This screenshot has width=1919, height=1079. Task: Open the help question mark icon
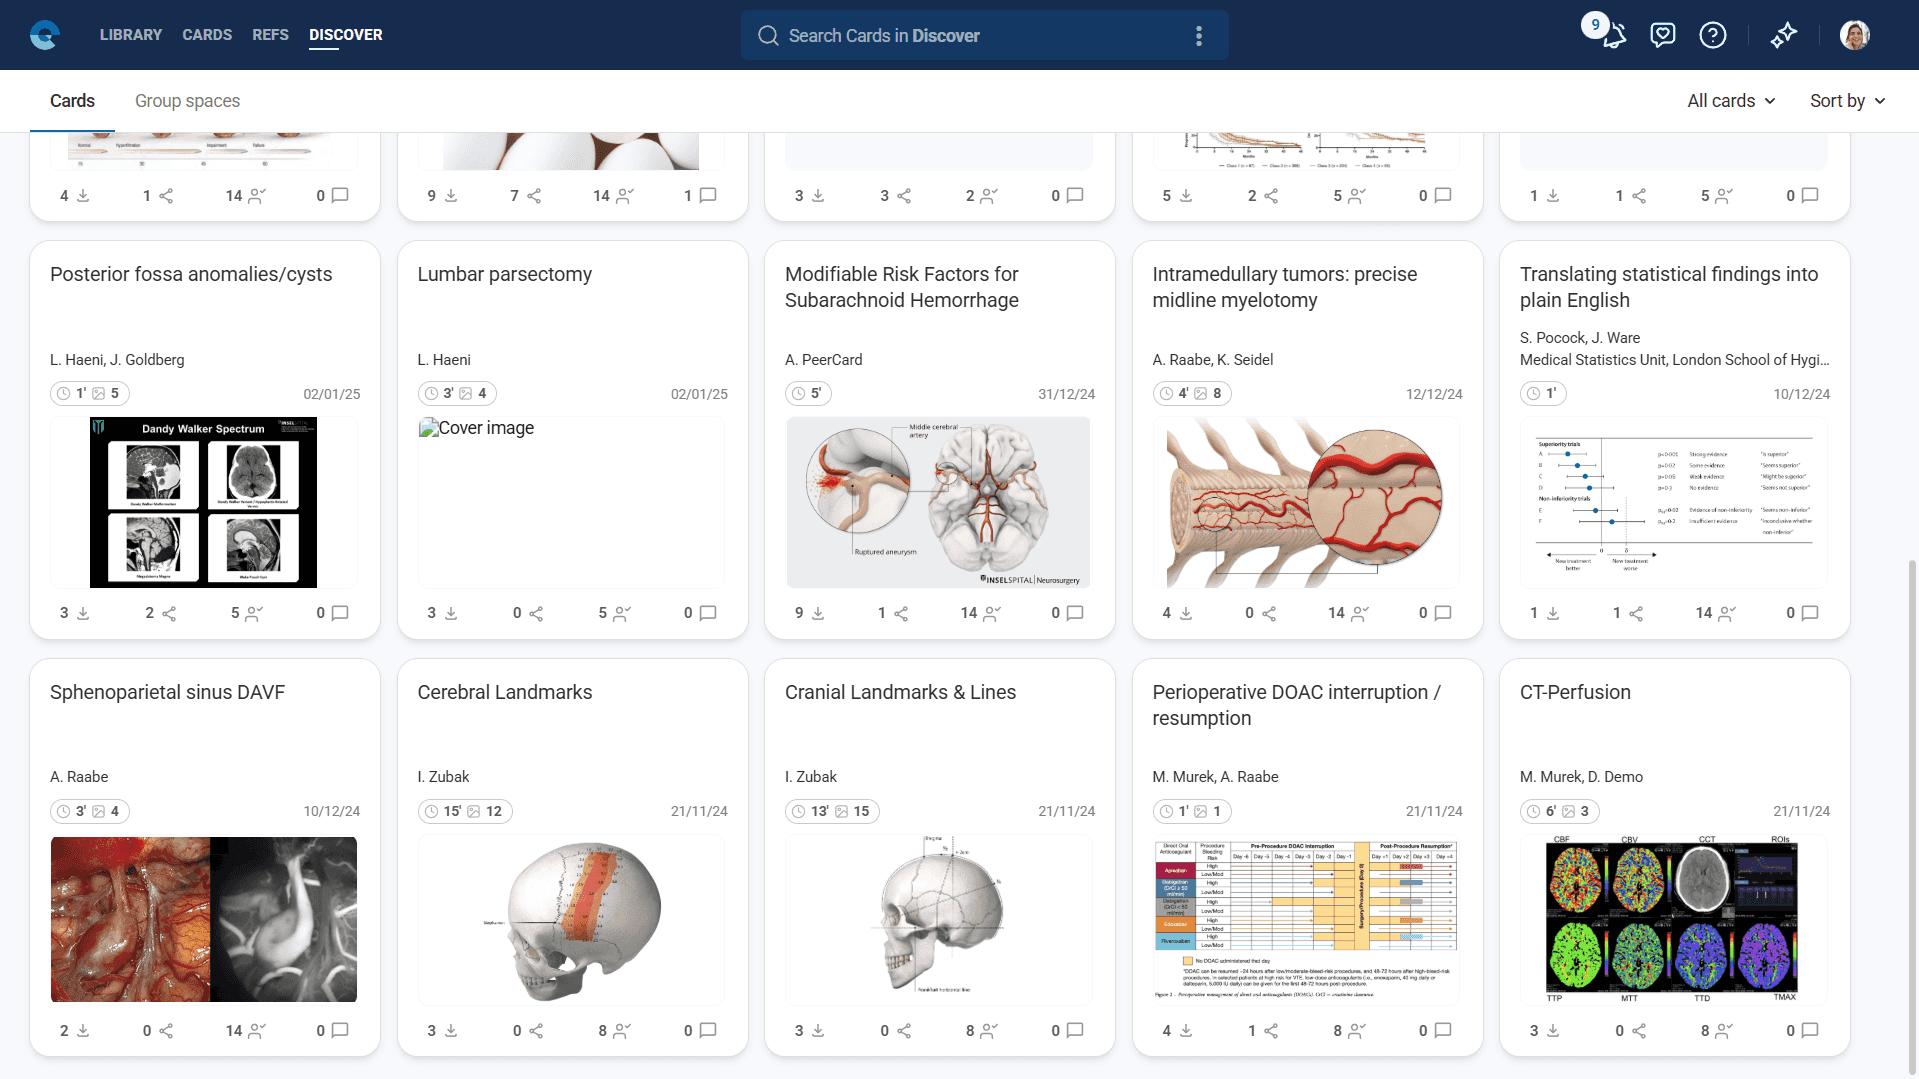point(1712,36)
